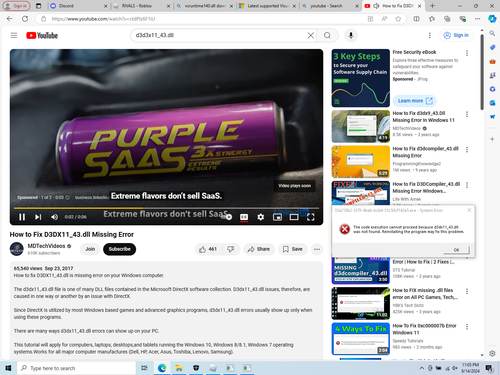The image size is (500, 375).
Task: Open video player settings gear
Action: click(x=261, y=217)
